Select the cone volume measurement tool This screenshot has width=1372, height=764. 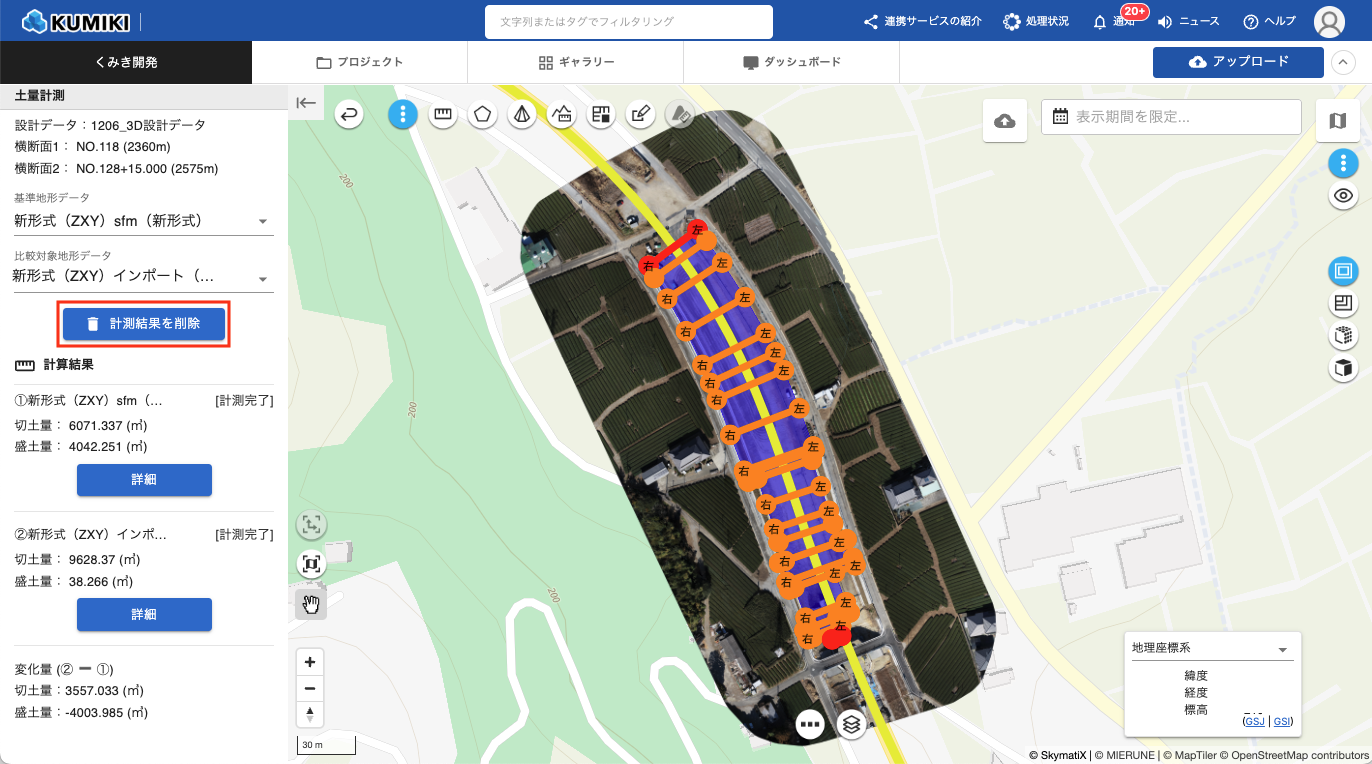pyautogui.click(x=521, y=115)
